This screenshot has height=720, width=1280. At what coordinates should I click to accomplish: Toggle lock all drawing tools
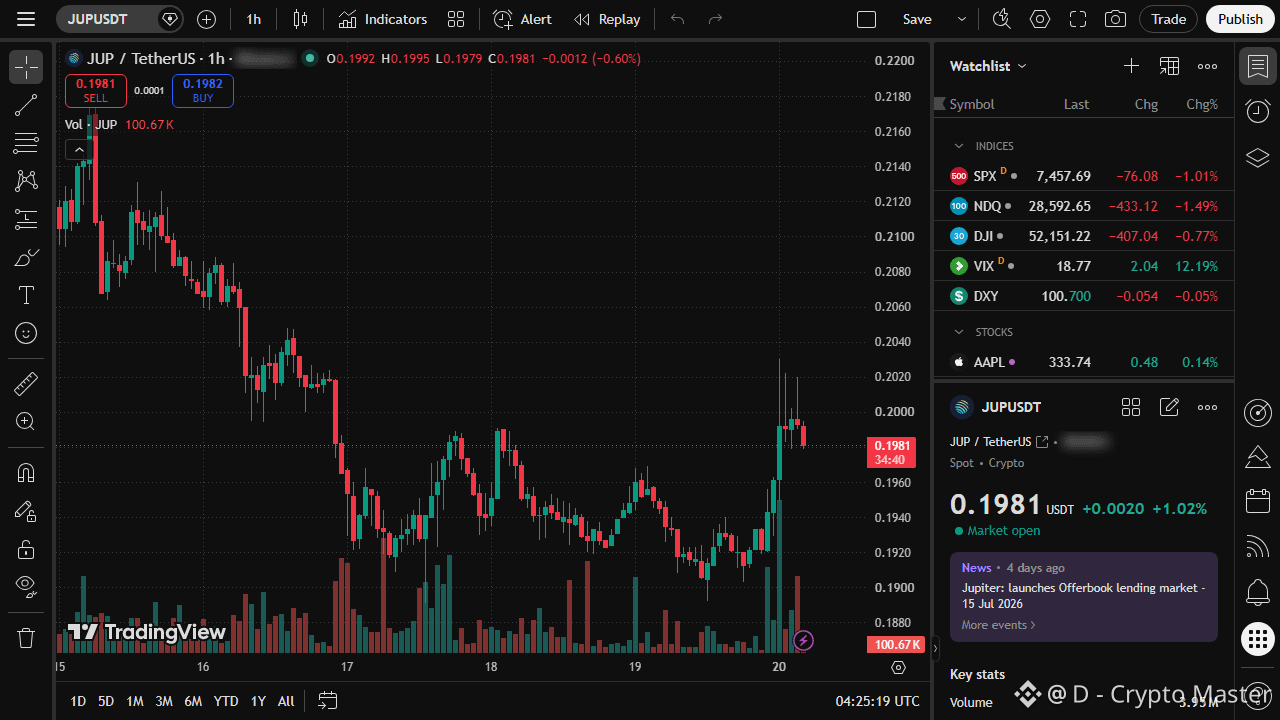[26, 549]
